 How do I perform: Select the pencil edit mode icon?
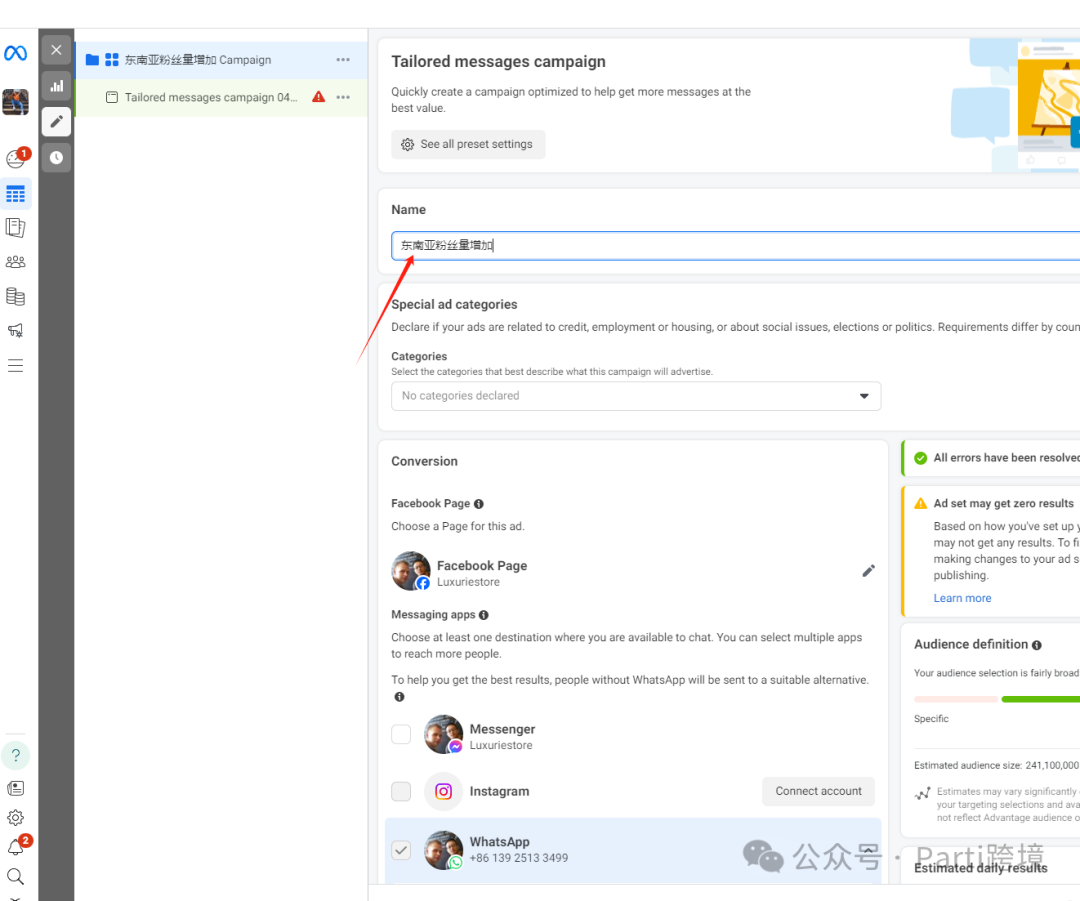(x=56, y=122)
